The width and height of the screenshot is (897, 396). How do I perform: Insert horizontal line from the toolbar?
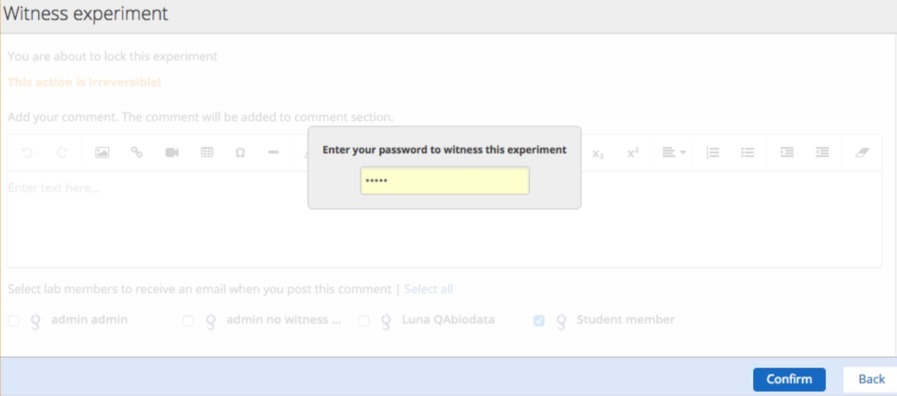click(273, 153)
